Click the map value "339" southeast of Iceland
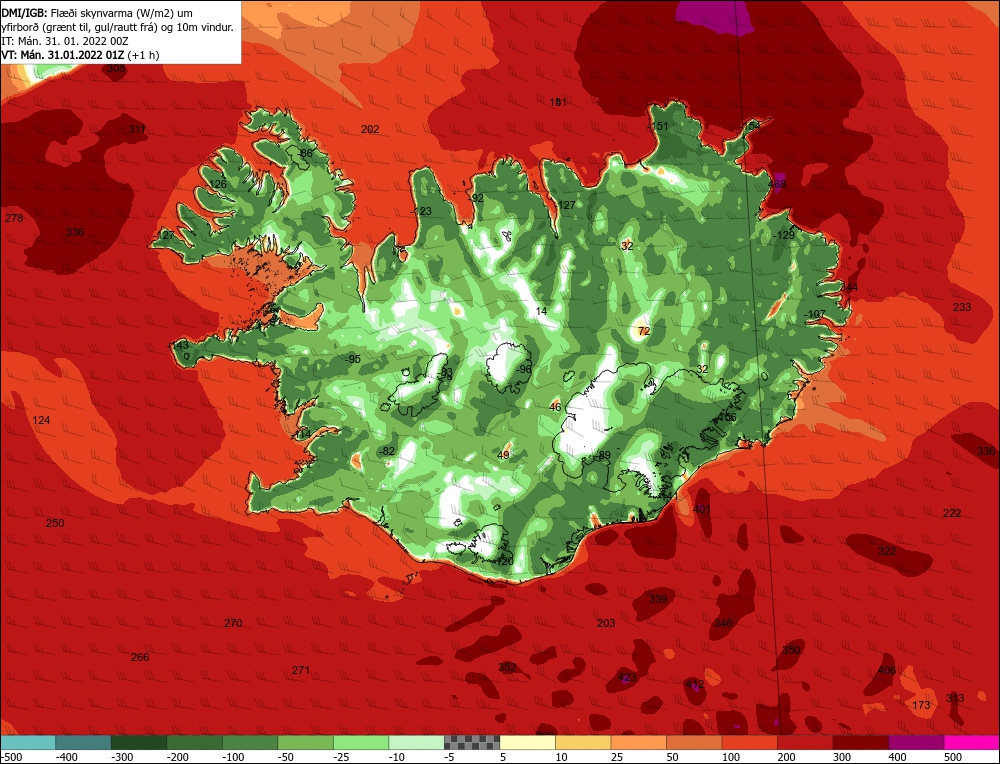The height and width of the screenshot is (764, 1000). 658,599
